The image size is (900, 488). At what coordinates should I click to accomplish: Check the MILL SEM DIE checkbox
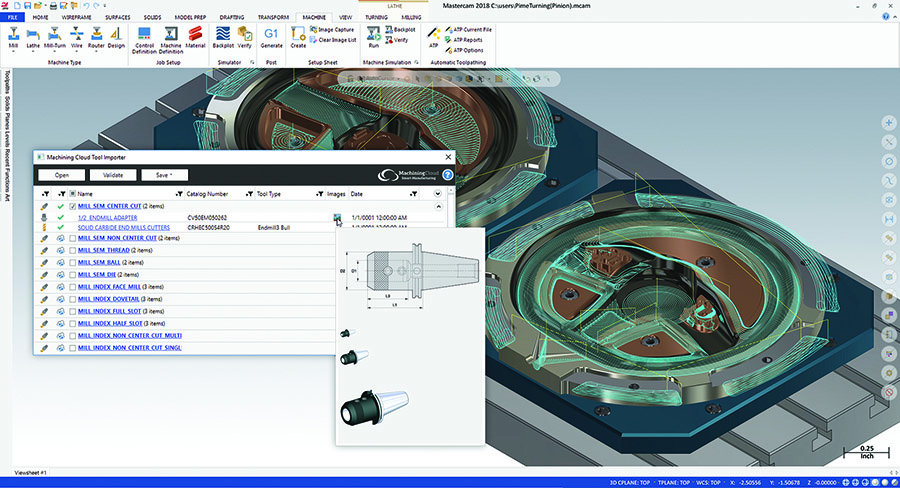coord(72,274)
